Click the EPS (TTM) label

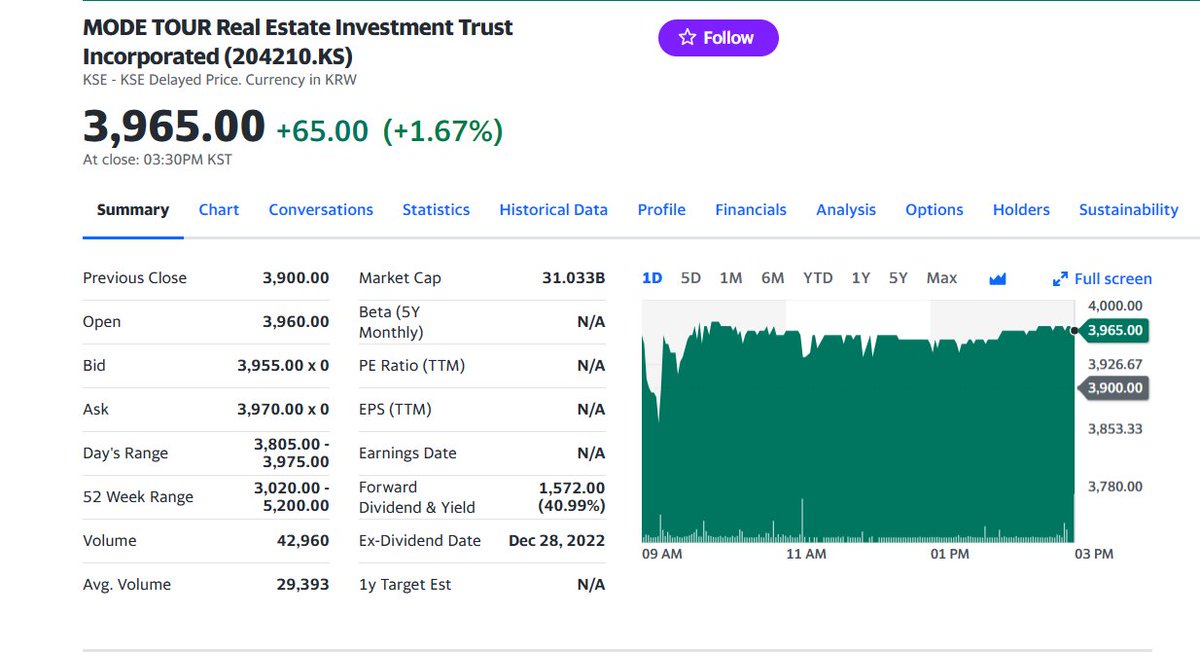pyautogui.click(x=395, y=409)
